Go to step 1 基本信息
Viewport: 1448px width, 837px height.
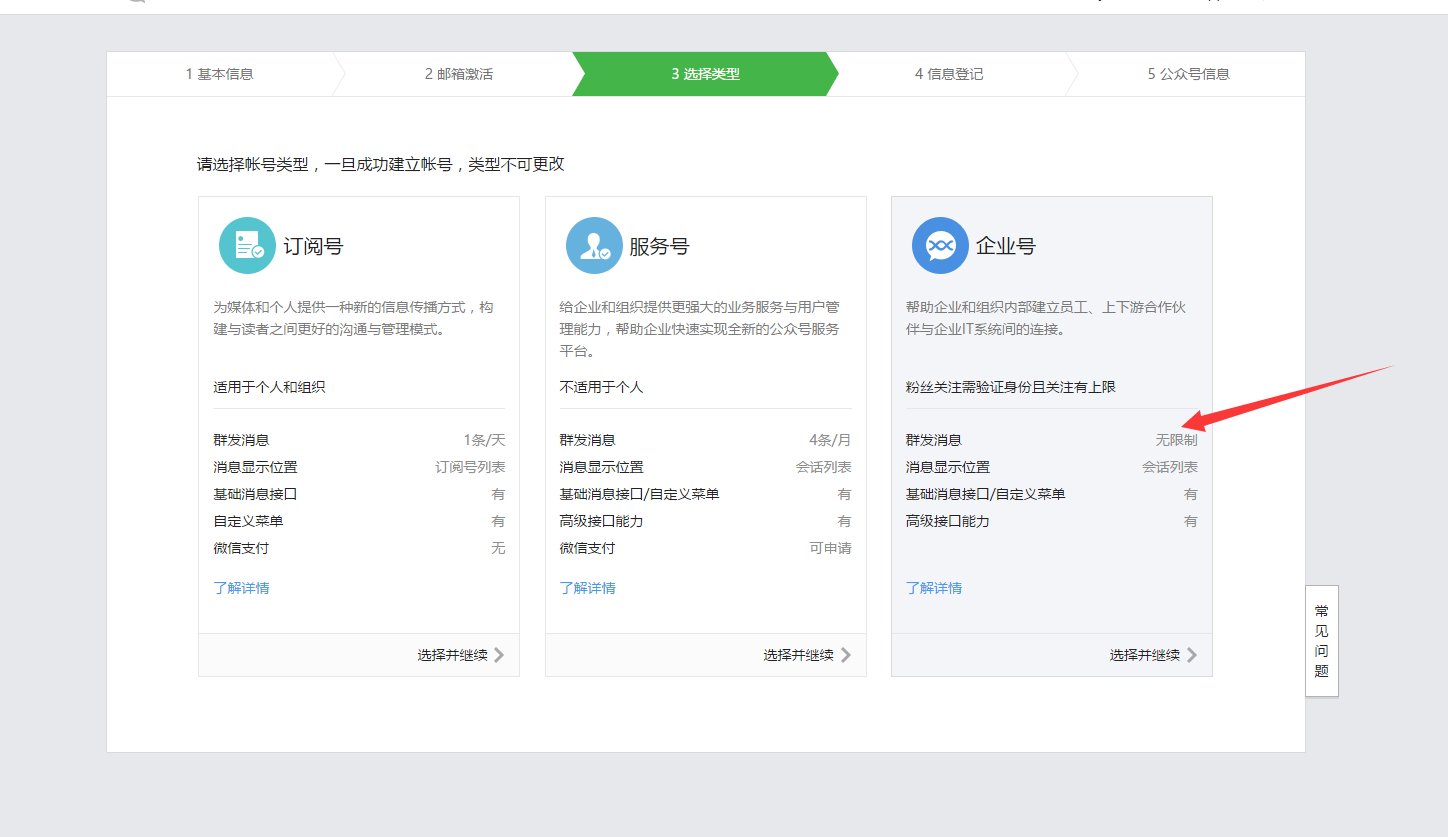click(220, 74)
